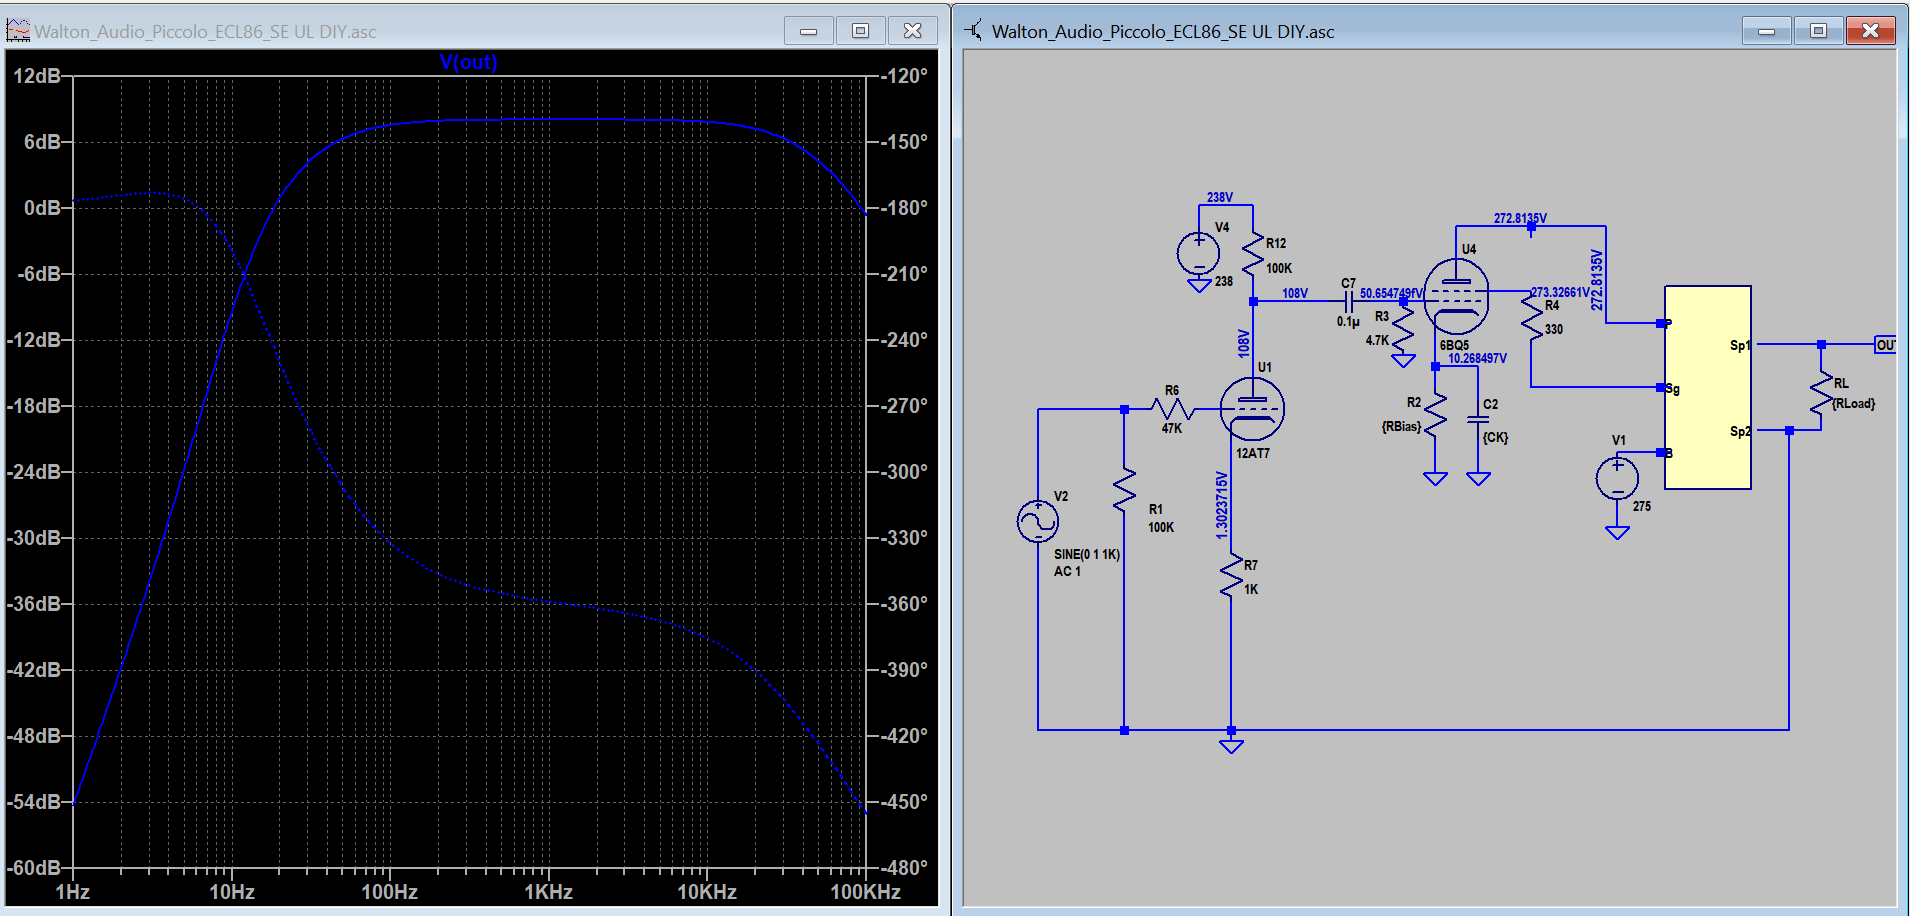Click the ground symbol under R3
The image size is (1911, 916).
(x=1404, y=361)
